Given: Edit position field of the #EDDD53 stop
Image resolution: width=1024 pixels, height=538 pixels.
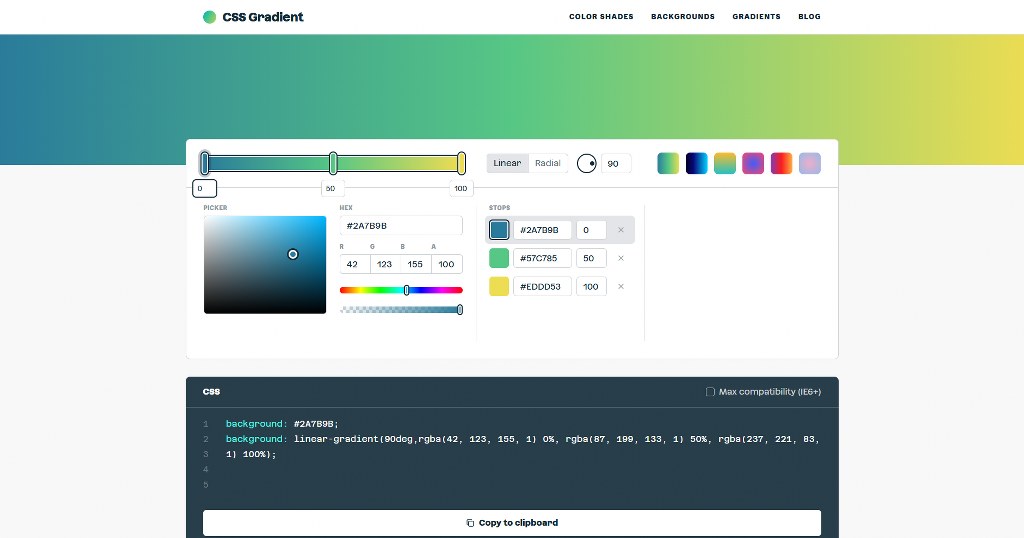Looking at the screenshot, I should pos(591,286).
